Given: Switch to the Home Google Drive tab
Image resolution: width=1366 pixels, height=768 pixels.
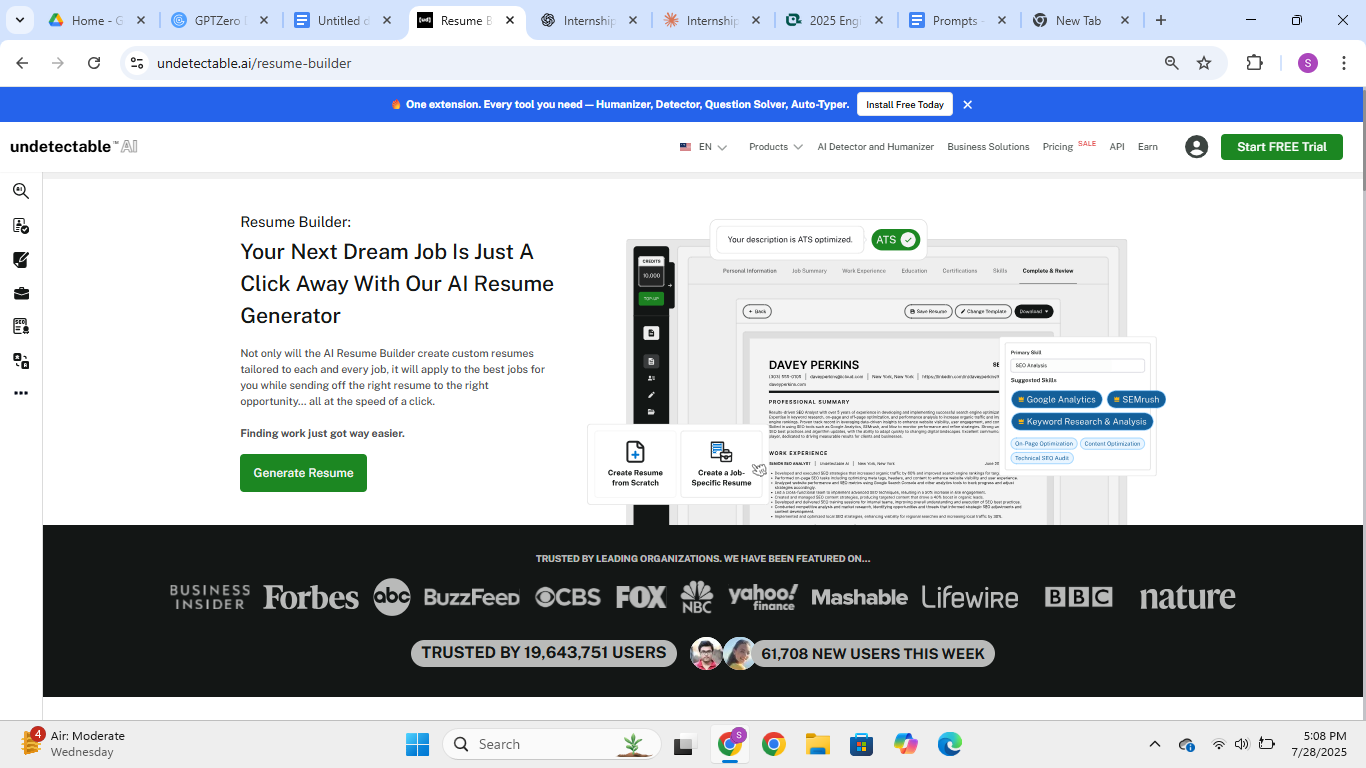Looking at the screenshot, I should (x=97, y=20).
